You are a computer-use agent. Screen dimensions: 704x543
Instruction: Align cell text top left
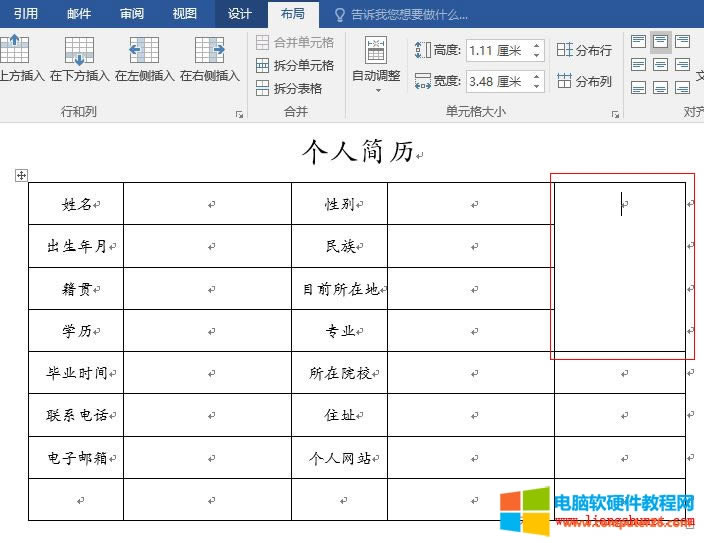click(638, 41)
